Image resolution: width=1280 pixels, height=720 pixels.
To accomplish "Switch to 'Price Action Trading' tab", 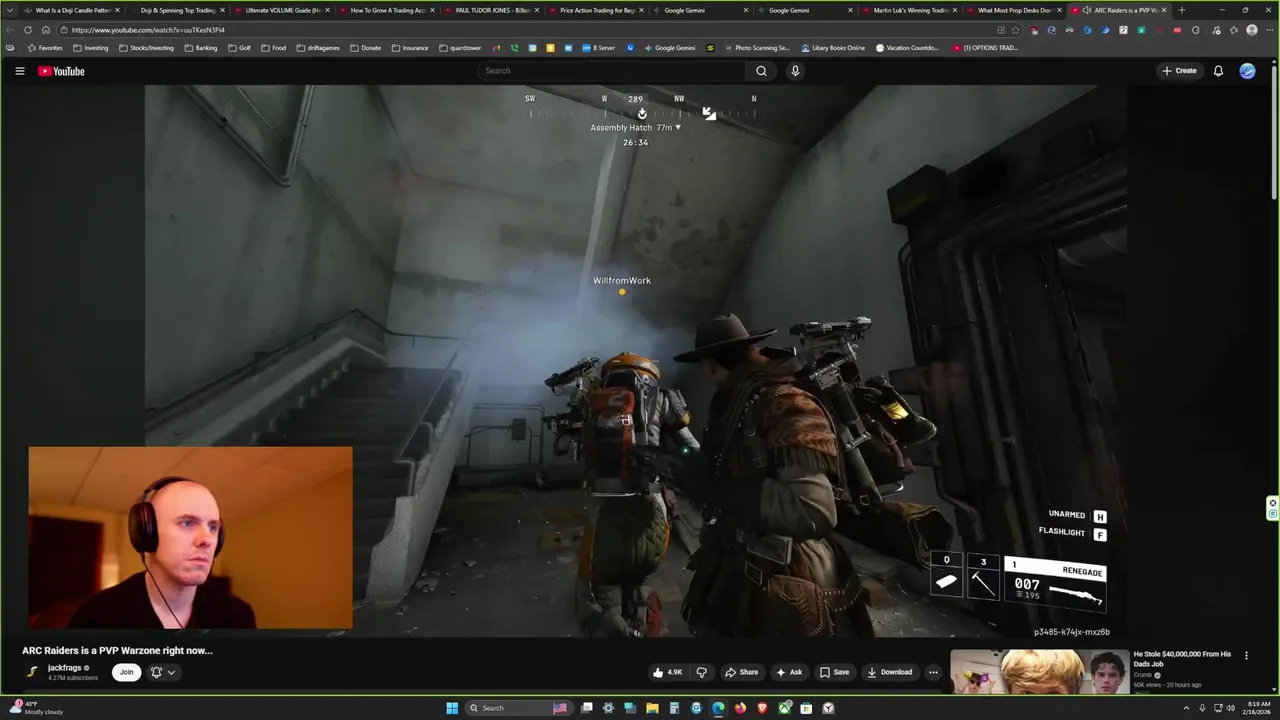I will pyautogui.click(x=598, y=10).
